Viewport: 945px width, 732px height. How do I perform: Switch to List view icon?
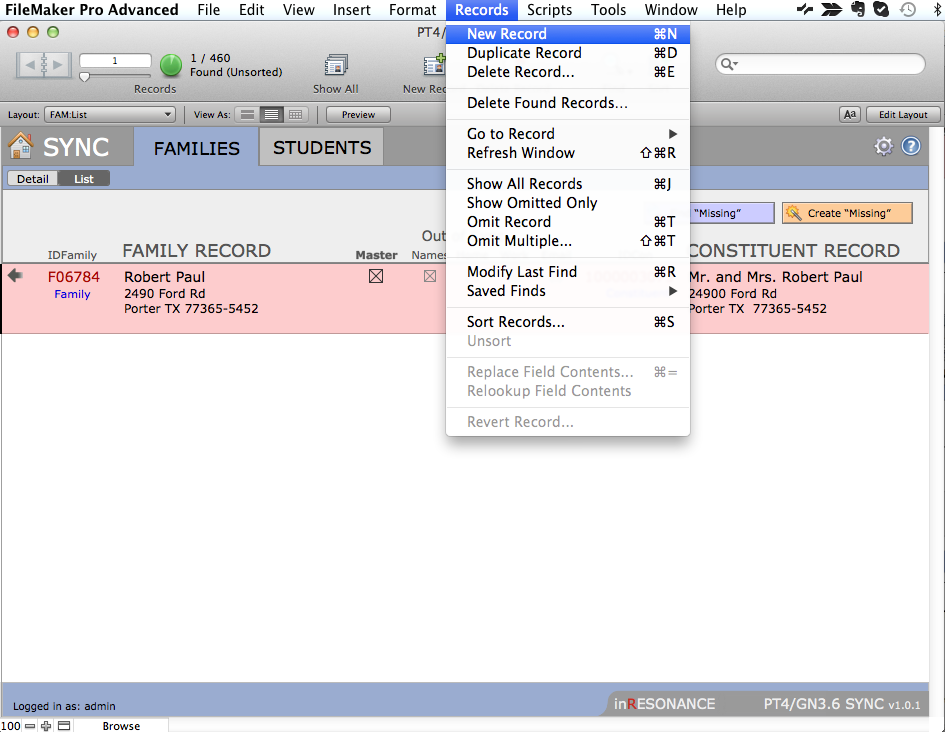coord(271,114)
